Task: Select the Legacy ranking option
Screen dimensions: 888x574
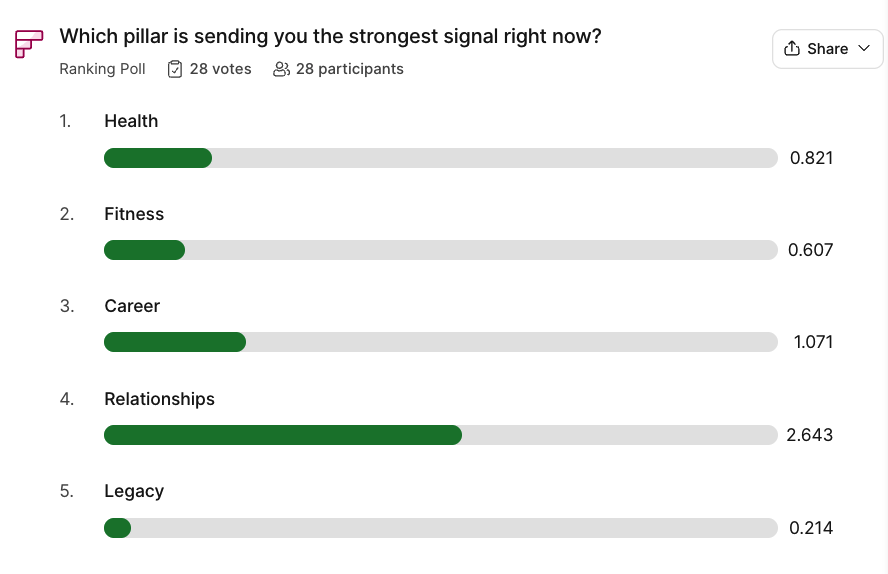Action: pyautogui.click(x=134, y=491)
